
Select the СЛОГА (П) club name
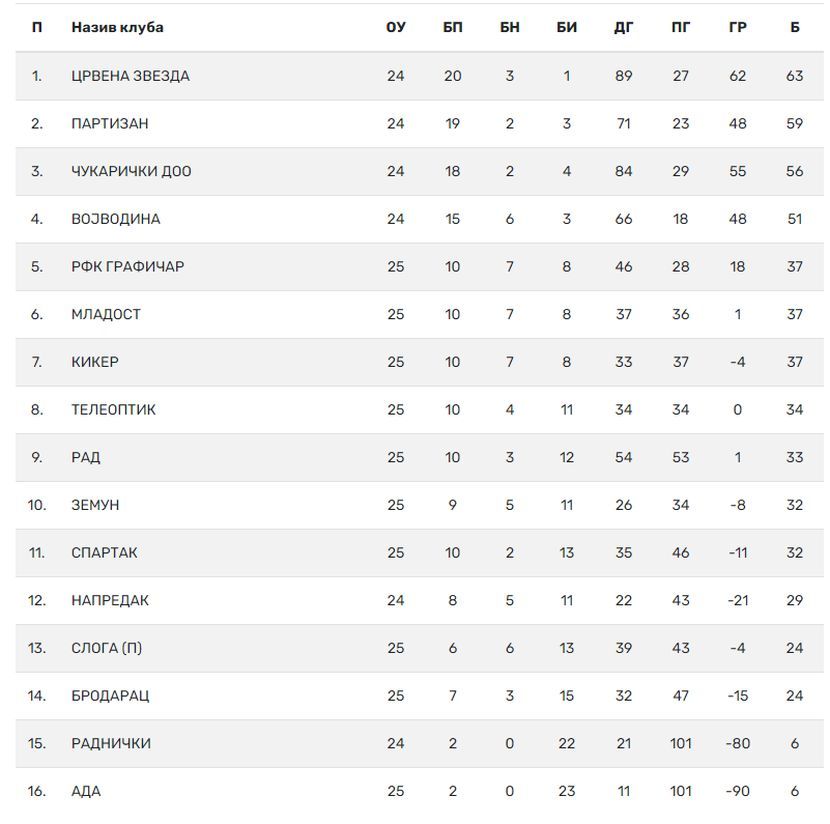coord(106,648)
